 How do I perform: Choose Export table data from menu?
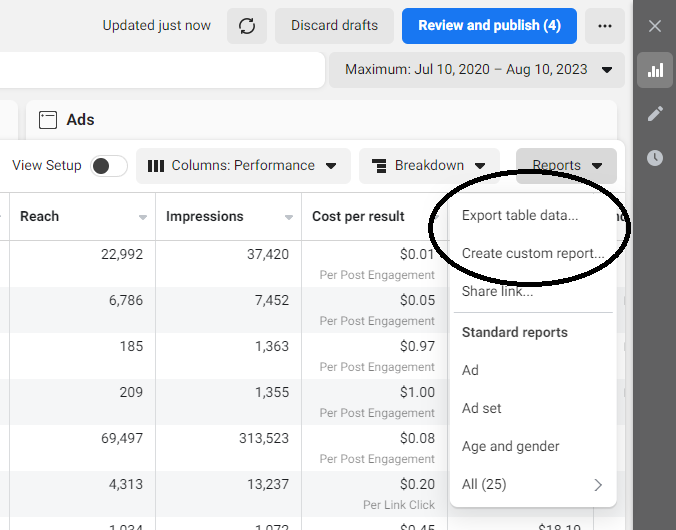coord(519,215)
